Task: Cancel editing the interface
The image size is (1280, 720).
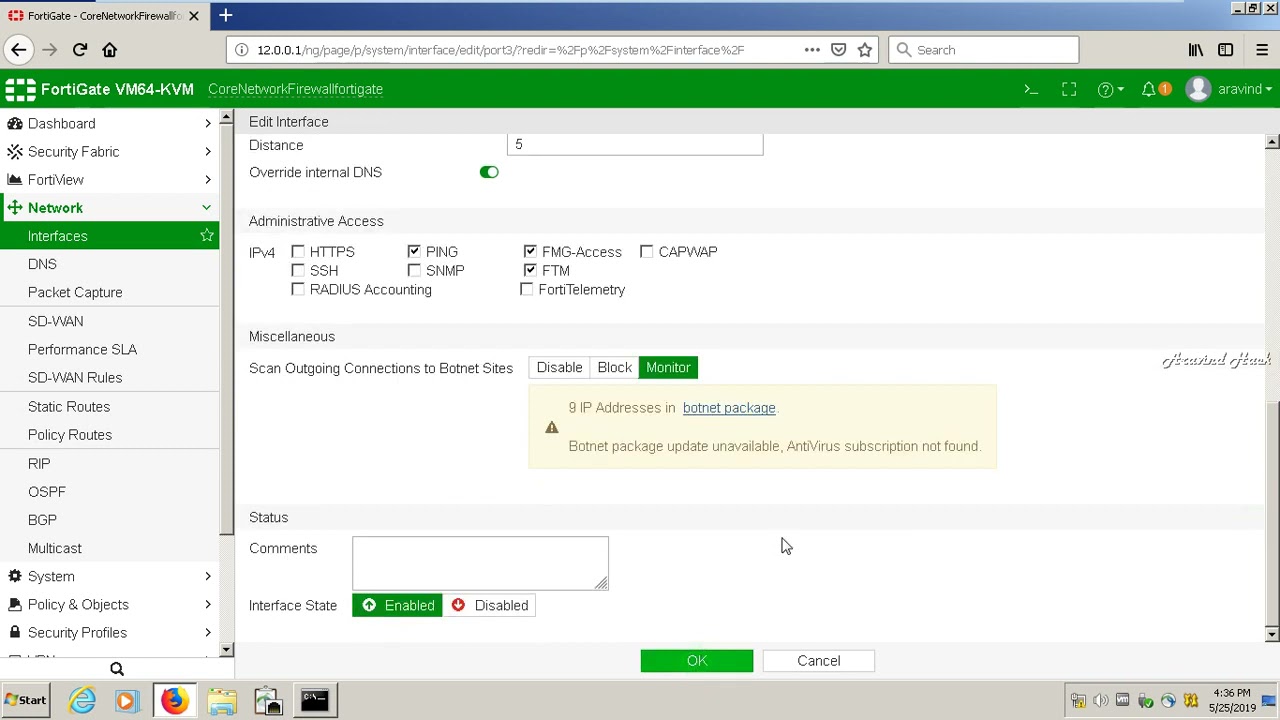Action: click(819, 661)
